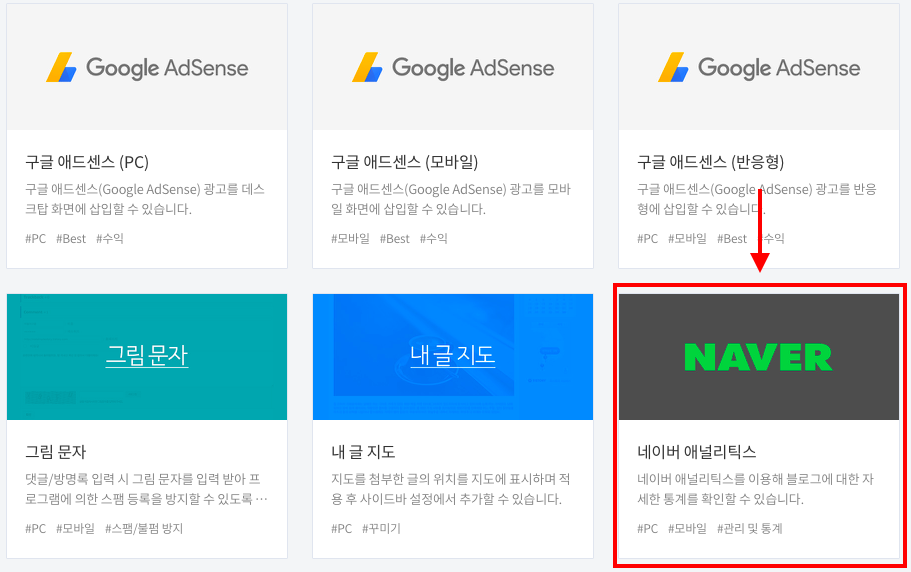The width and height of the screenshot is (911, 572).
Task: Click #모바일 tag in 네이버 애널리틱스 card
Action: (x=687, y=528)
